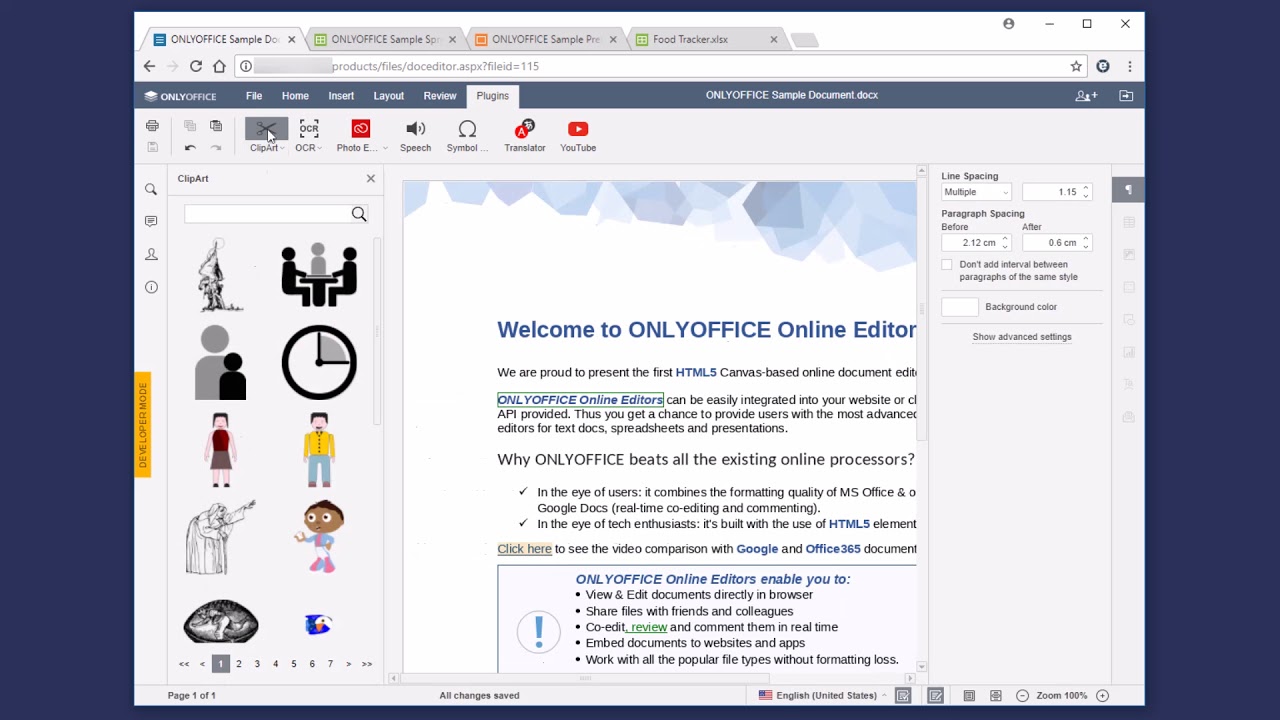Image resolution: width=1280 pixels, height=720 pixels.
Task: Open the ClipArt plugin
Action: tap(265, 136)
